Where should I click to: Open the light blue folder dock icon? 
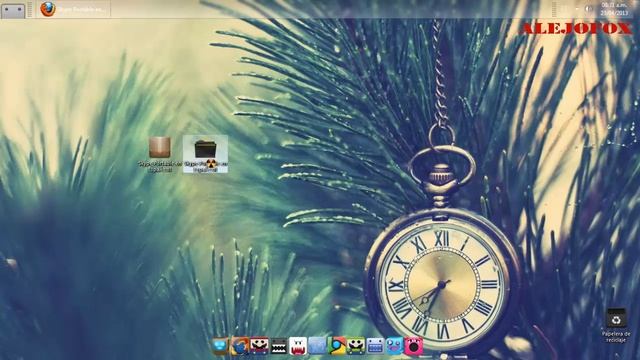[x=317, y=346]
